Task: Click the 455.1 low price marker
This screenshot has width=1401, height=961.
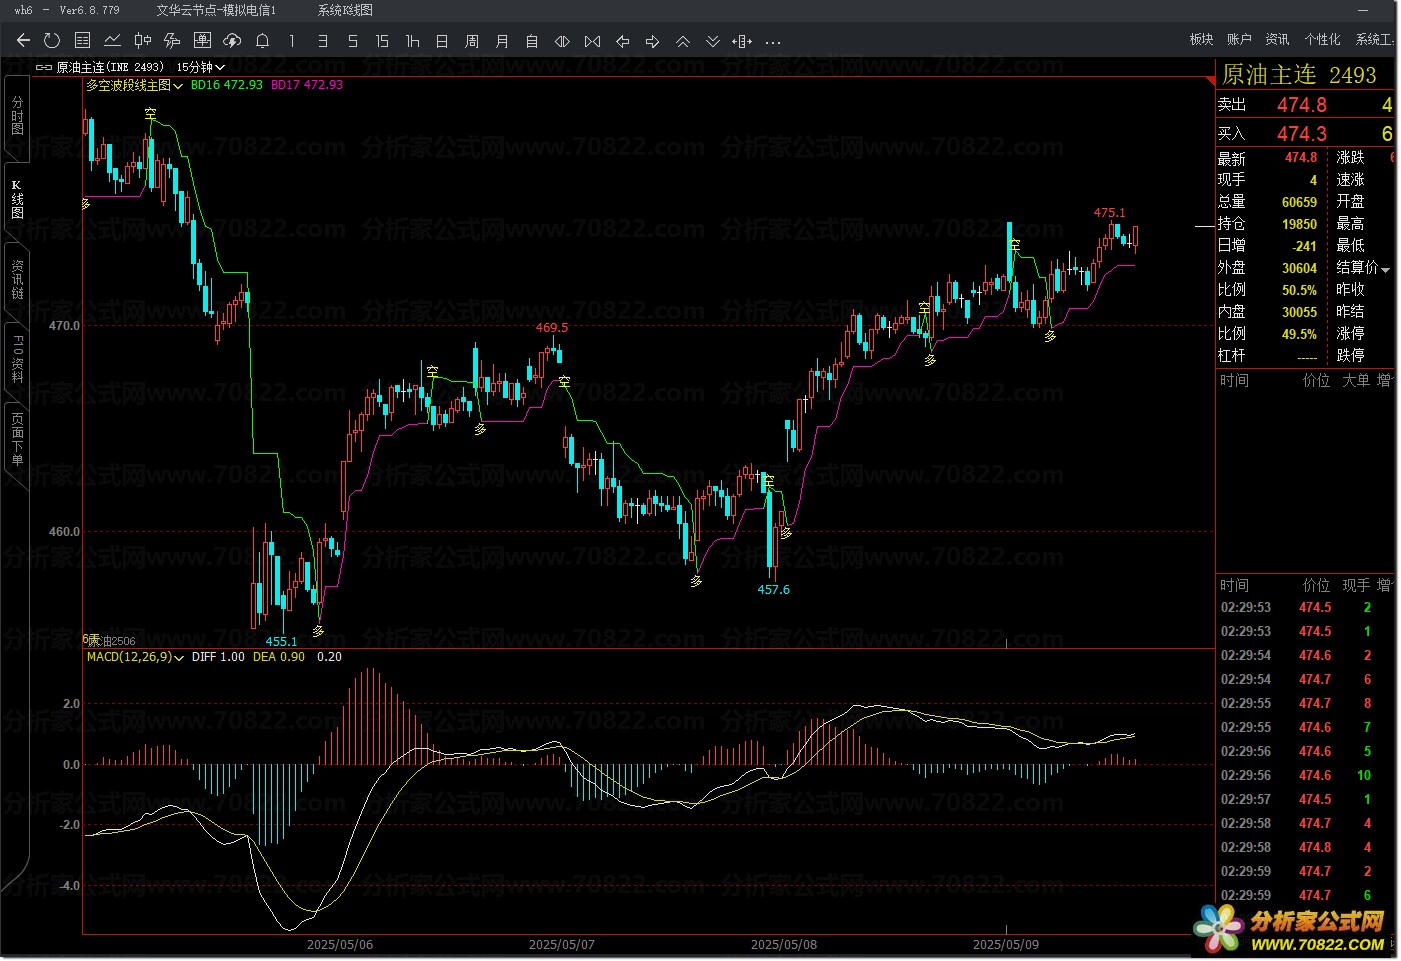Action: [x=281, y=641]
